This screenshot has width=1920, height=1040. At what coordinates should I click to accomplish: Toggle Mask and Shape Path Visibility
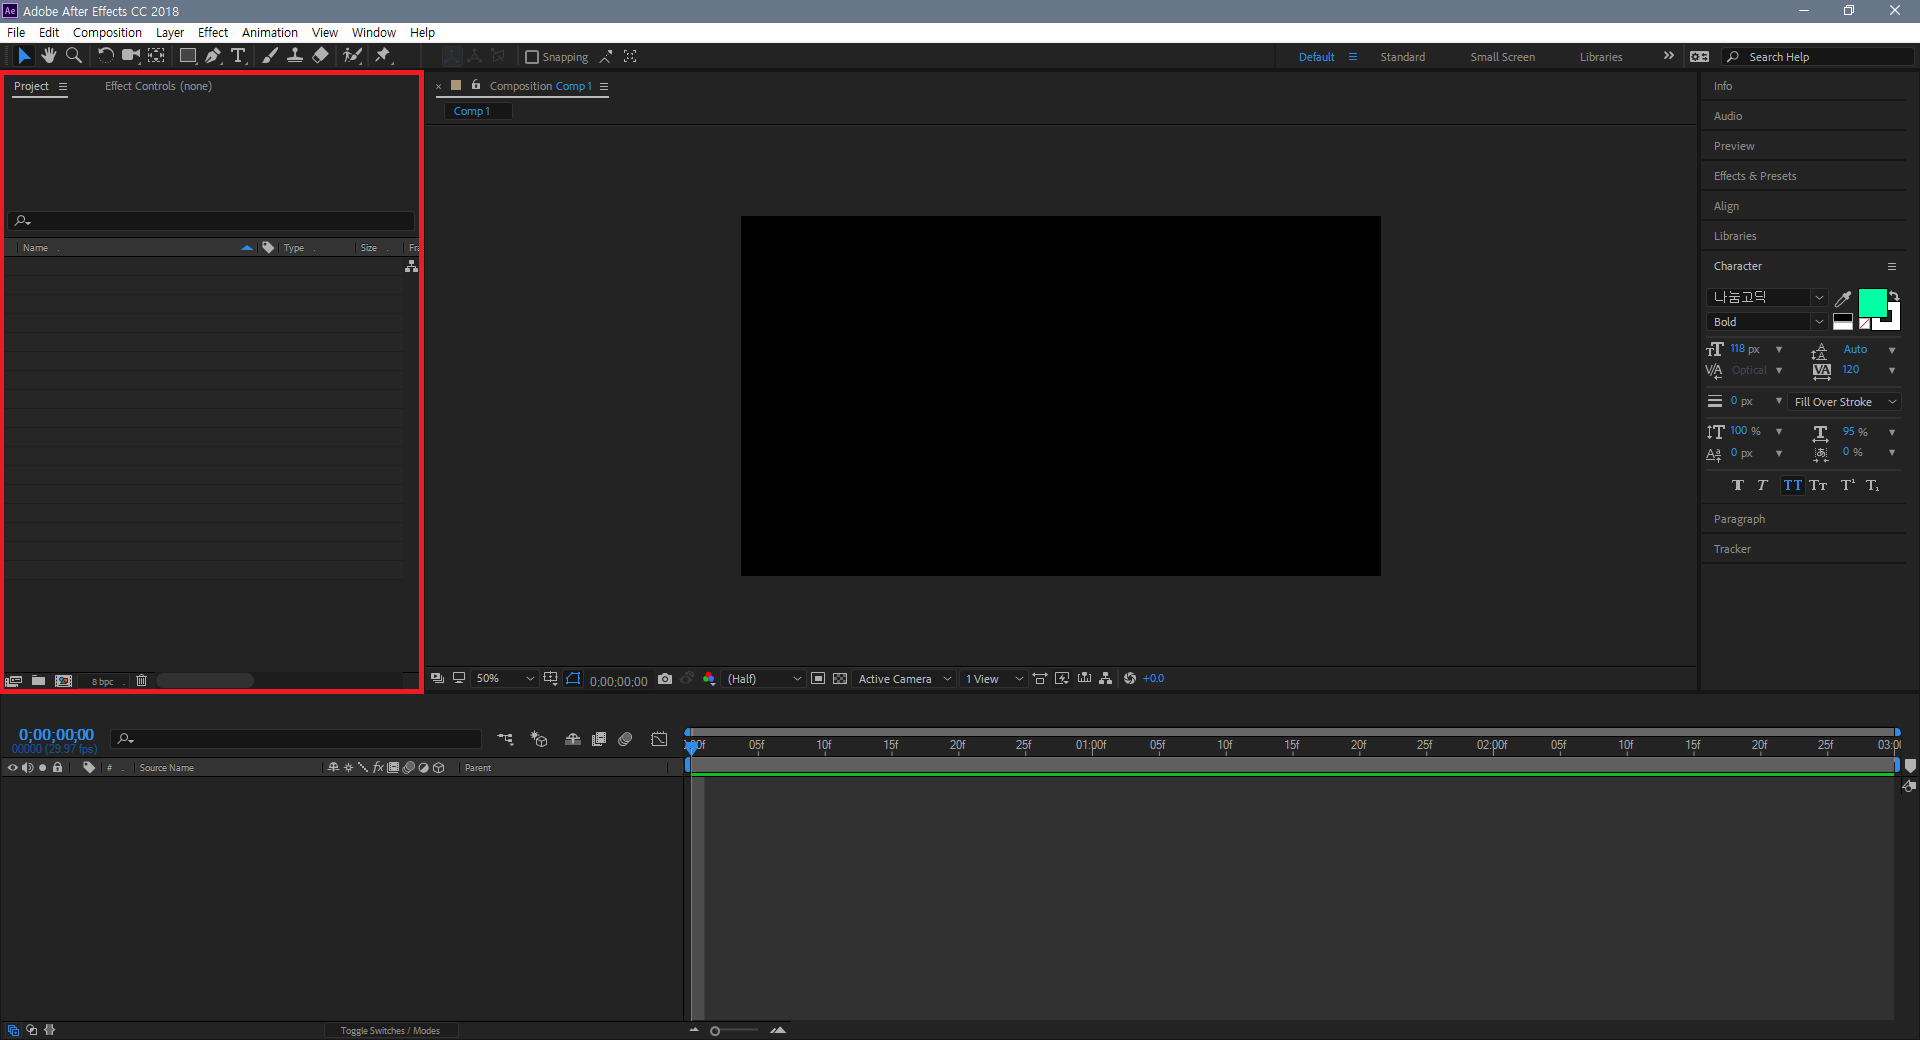pyautogui.click(x=573, y=679)
